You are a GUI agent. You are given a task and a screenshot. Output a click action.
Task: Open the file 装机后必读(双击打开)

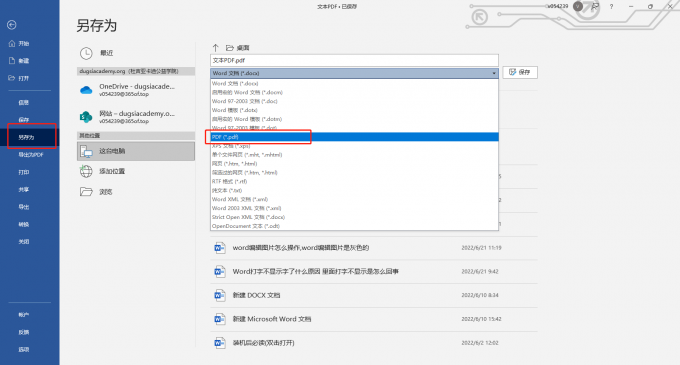pos(374,343)
